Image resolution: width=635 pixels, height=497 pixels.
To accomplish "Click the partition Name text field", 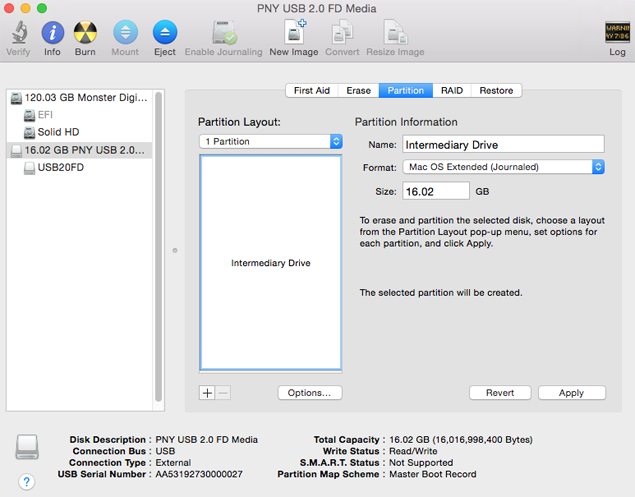I will pyautogui.click(x=503, y=145).
